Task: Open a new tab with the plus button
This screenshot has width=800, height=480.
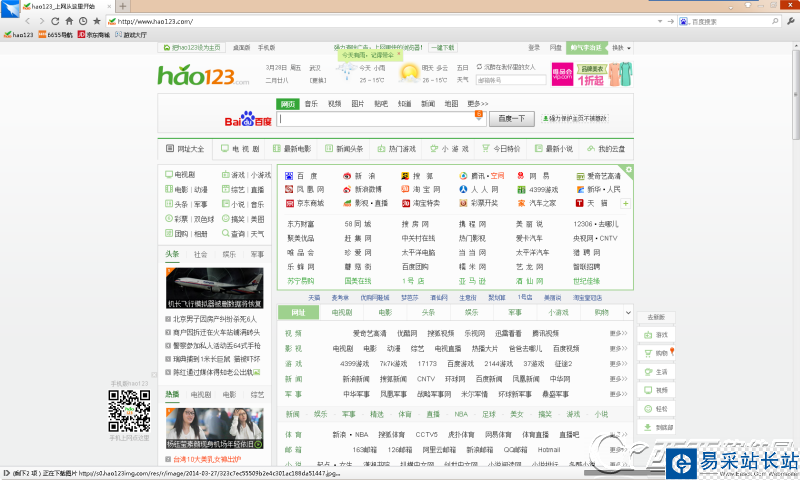Action: [122, 7]
